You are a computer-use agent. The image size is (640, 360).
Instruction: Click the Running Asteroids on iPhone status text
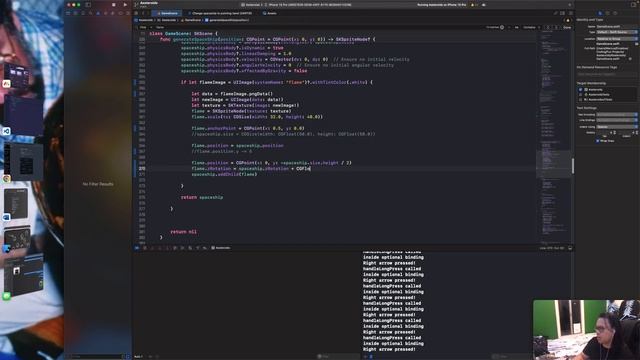pyautogui.click(x=441, y=5)
